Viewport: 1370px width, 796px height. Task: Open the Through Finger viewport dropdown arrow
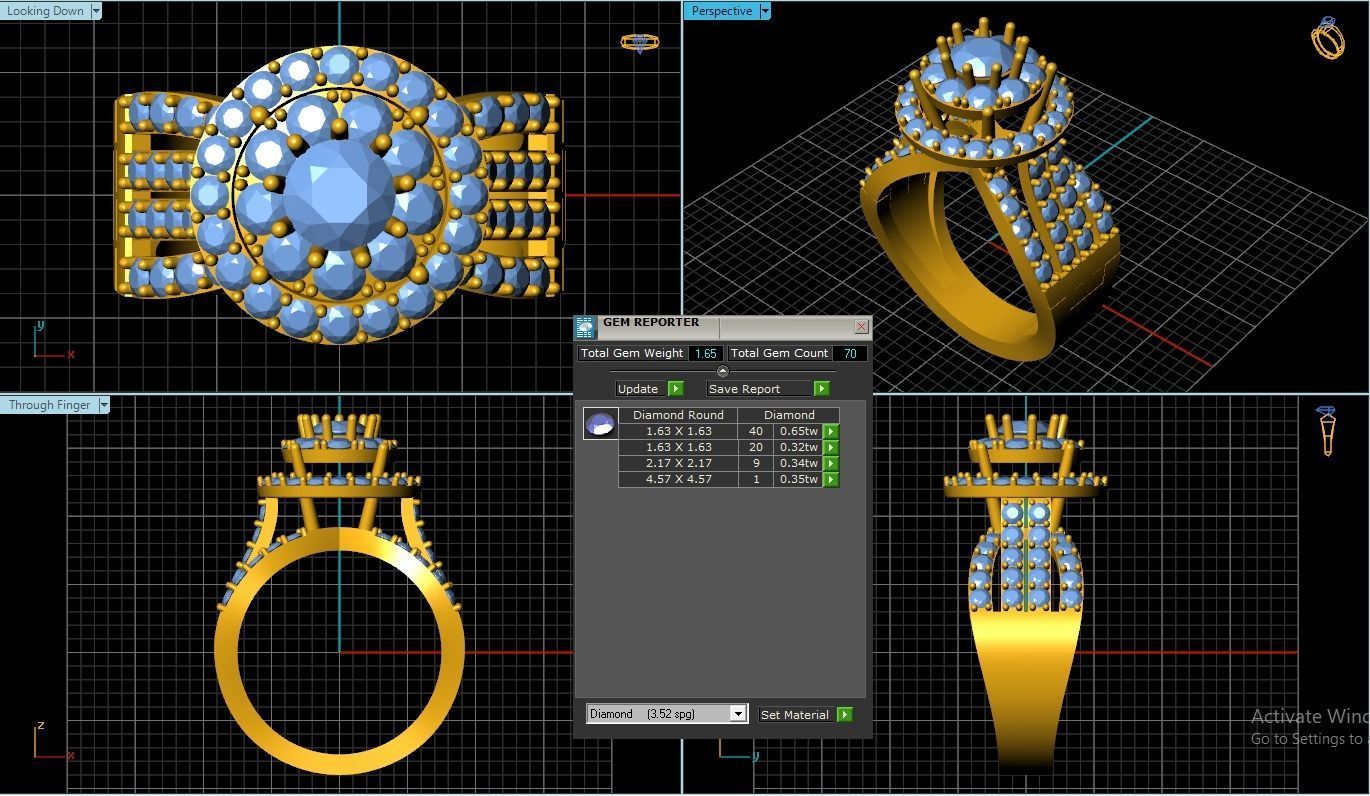pyautogui.click(x=104, y=405)
